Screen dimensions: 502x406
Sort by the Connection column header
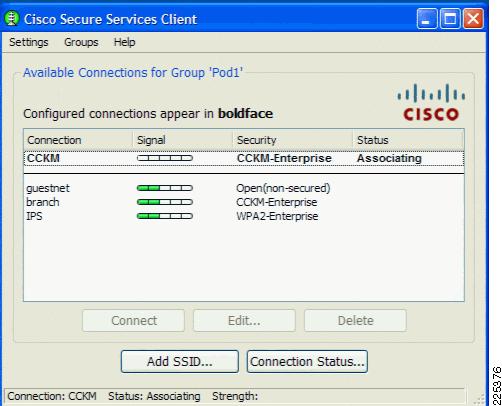(x=78, y=140)
